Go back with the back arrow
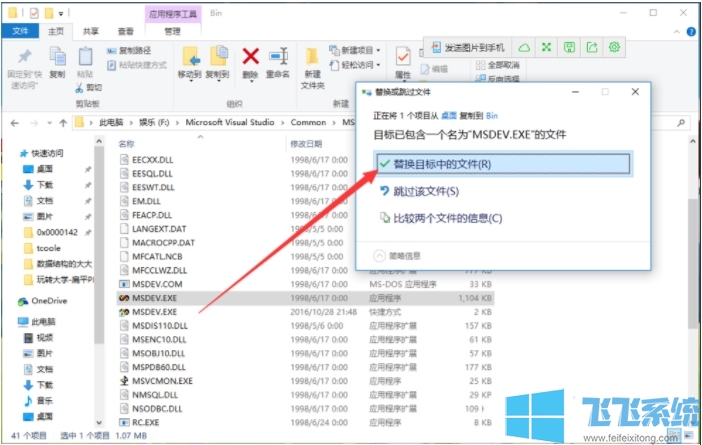The width and height of the screenshot is (702, 445). click(x=15, y=123)
